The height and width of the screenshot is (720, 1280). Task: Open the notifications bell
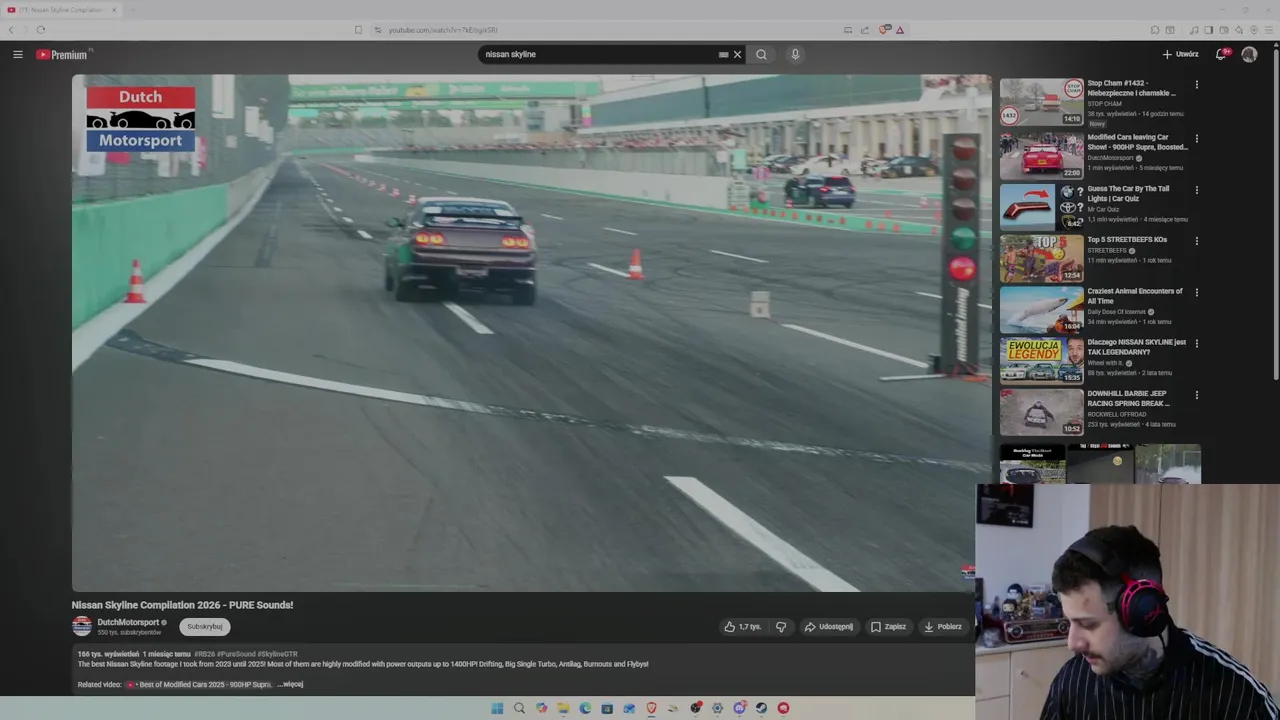(1221, 54)
